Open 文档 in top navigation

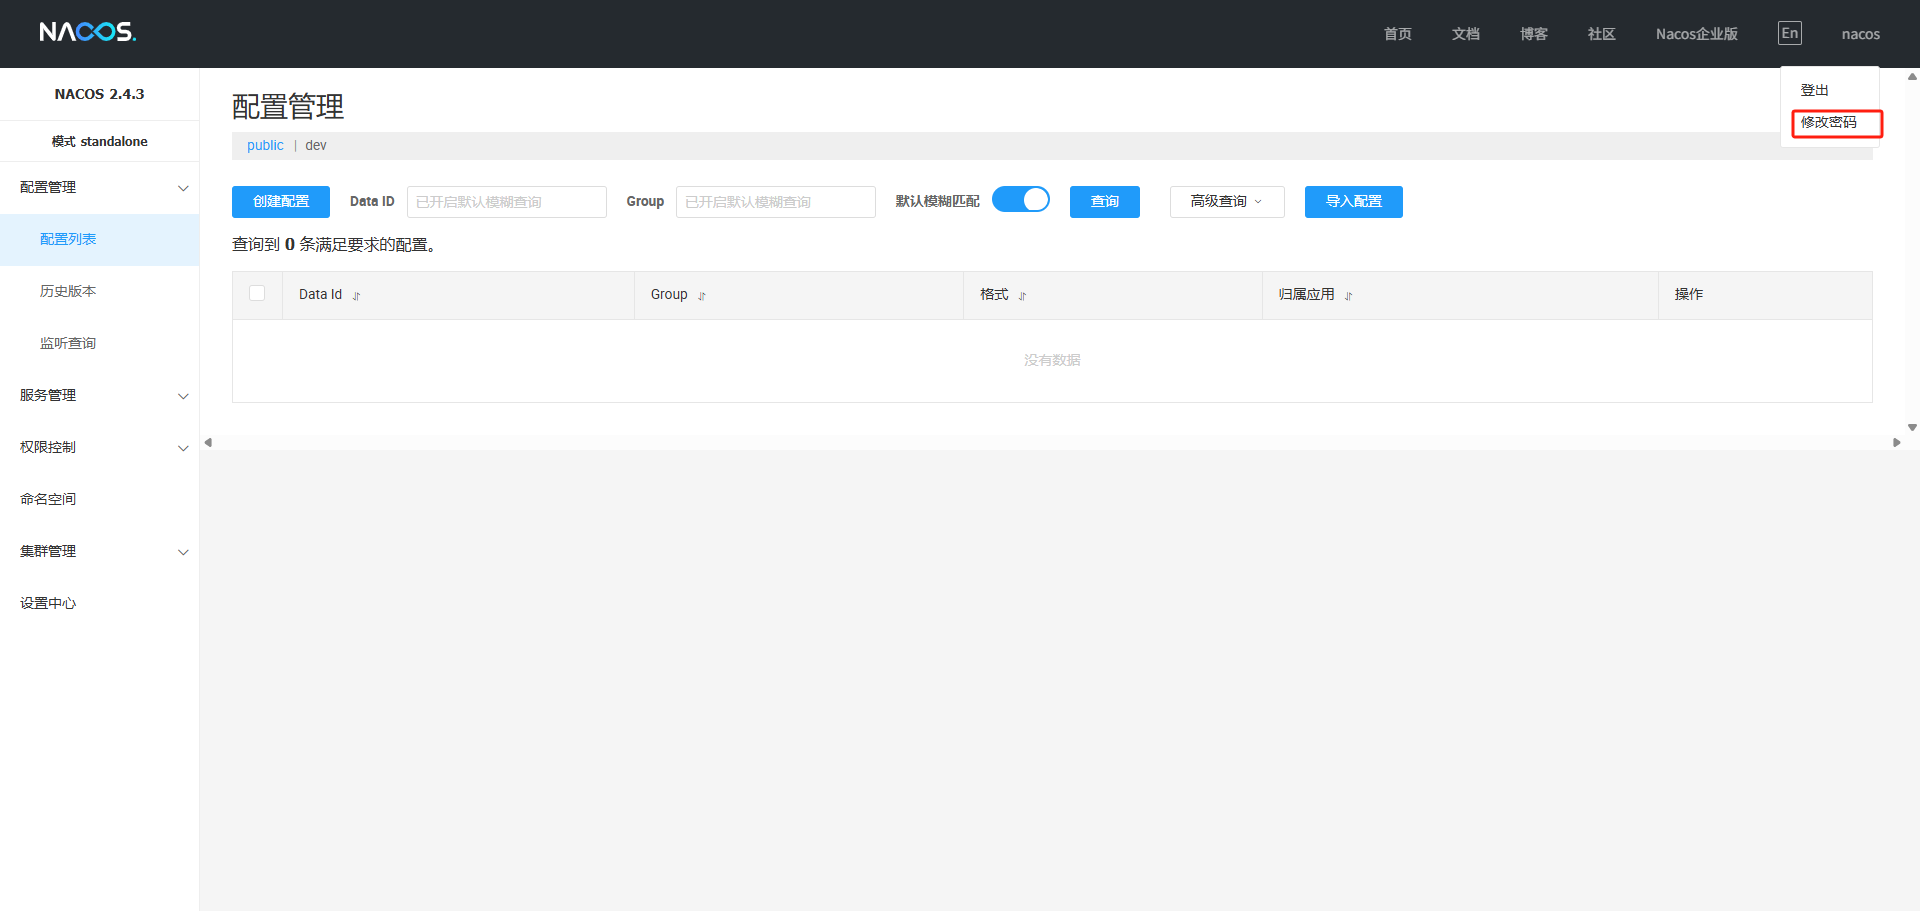pos(1465,34)
